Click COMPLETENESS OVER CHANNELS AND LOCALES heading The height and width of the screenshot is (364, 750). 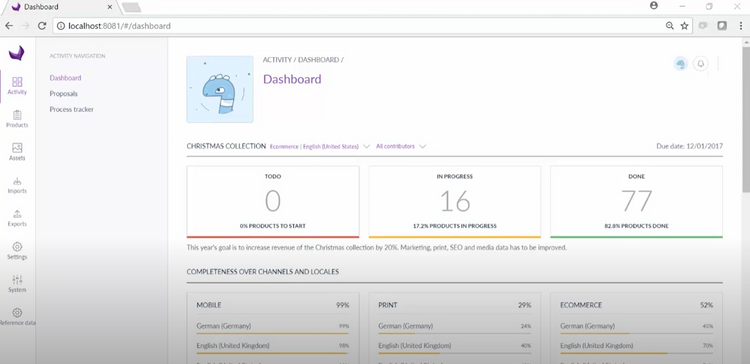(263, 272)
